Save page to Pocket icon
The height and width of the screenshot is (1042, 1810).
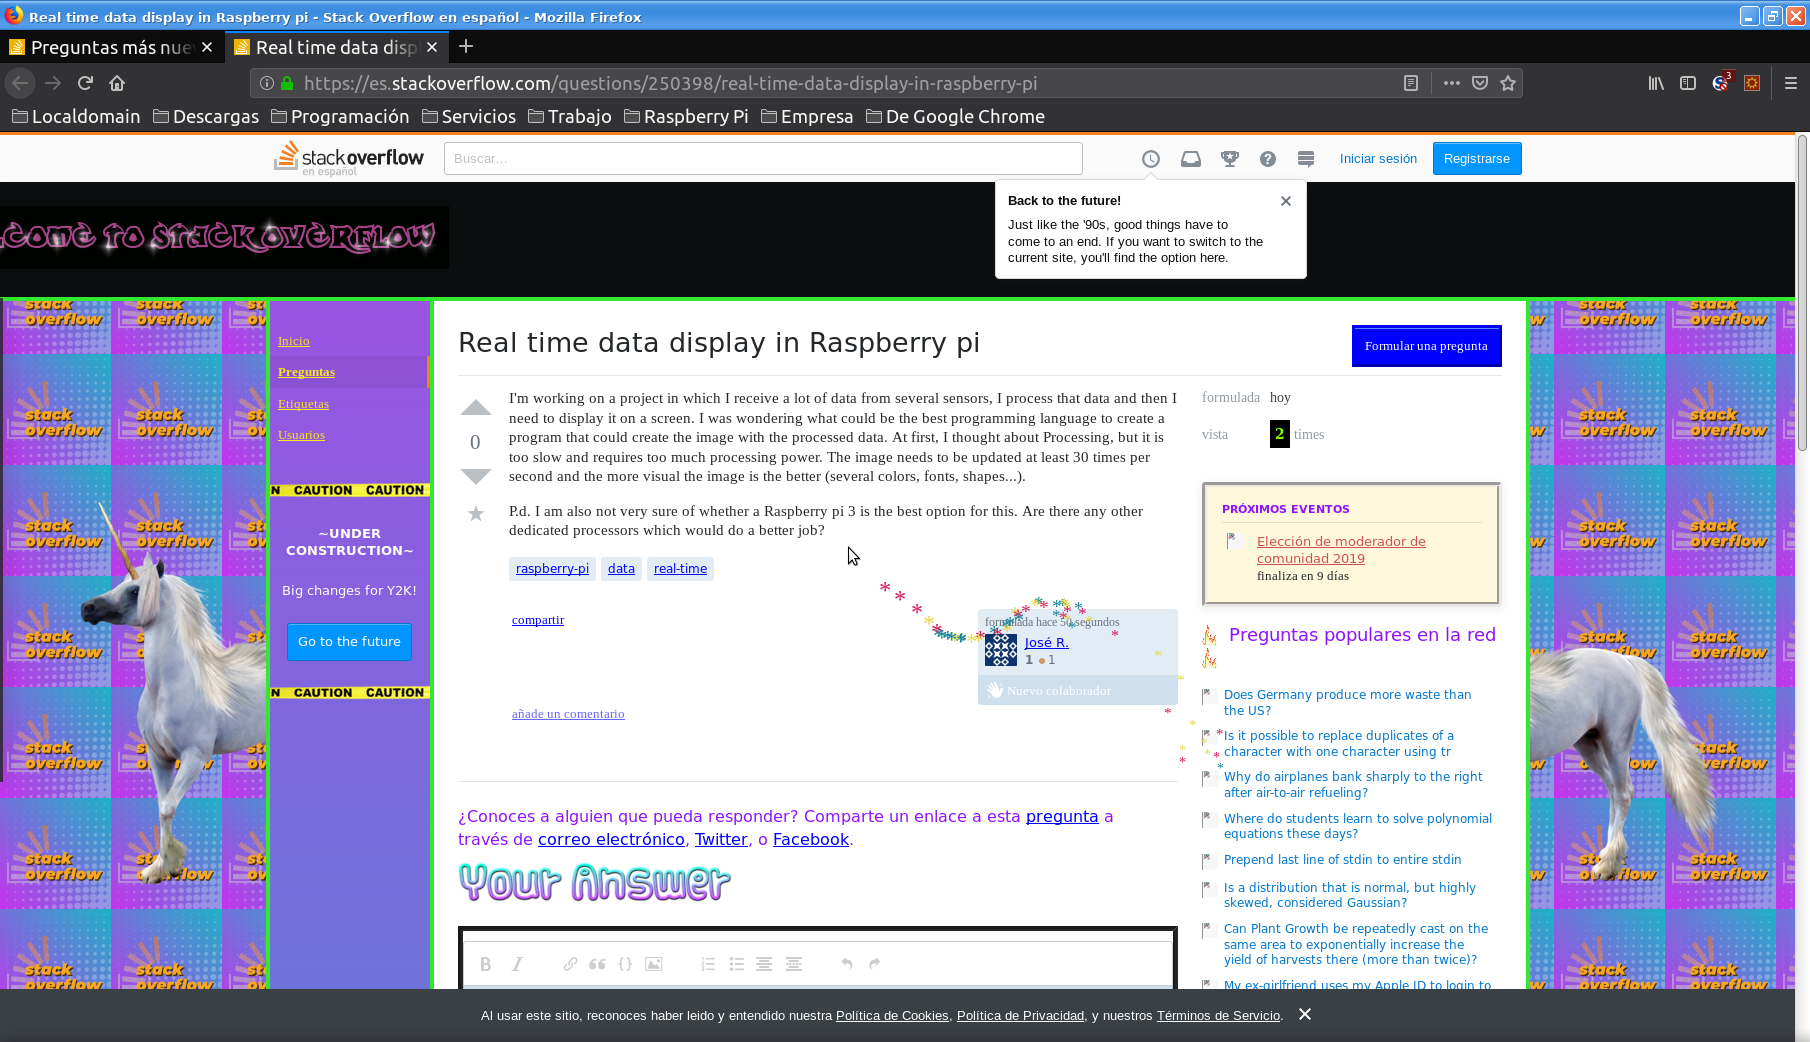[1480, 83]
